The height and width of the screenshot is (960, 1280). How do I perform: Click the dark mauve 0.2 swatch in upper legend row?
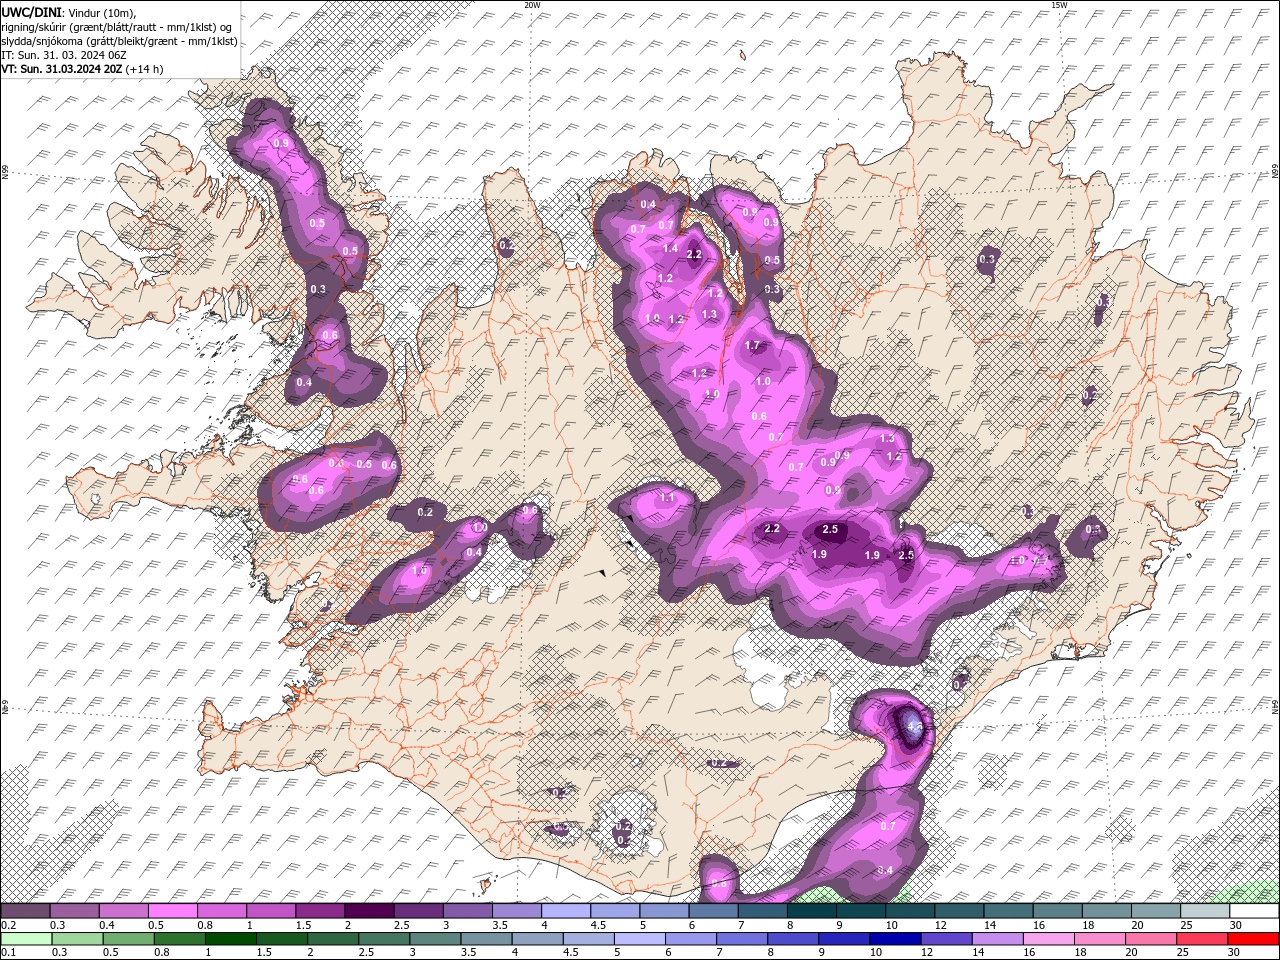click(x=25, y=911)
